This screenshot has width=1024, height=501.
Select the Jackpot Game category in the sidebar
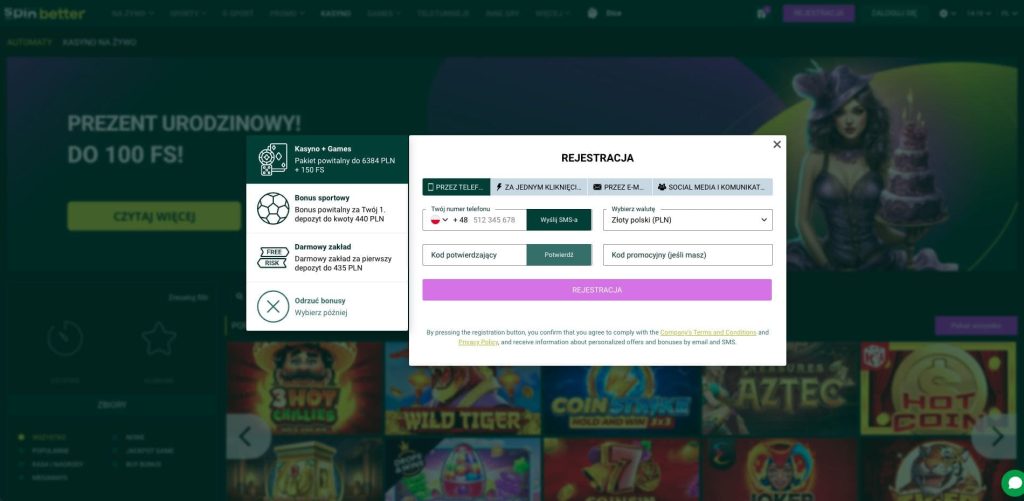149,451
